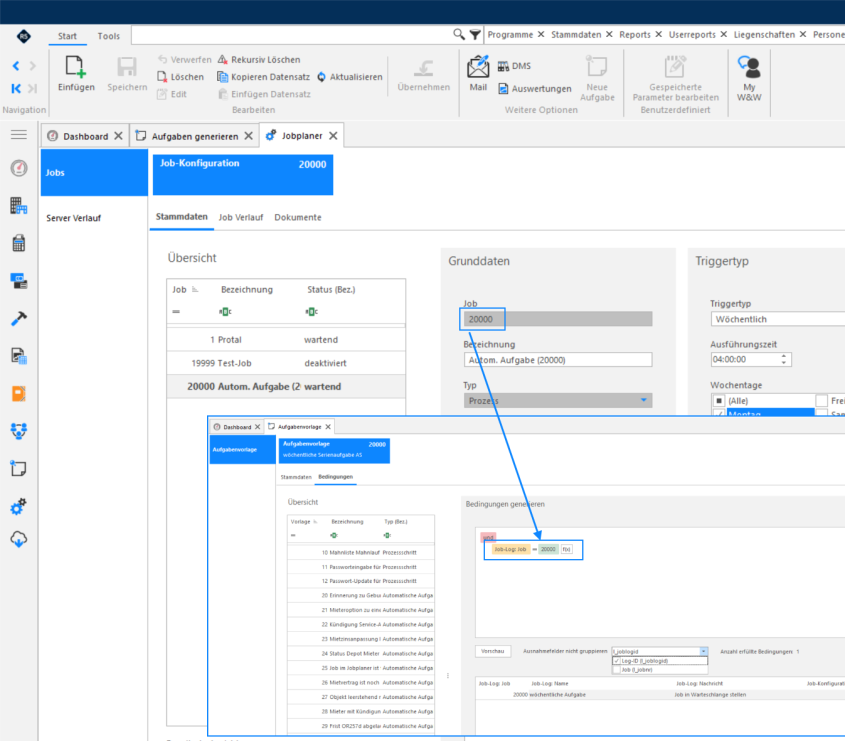Open the hamburger menu in the sidebar

tap(19, 134)
